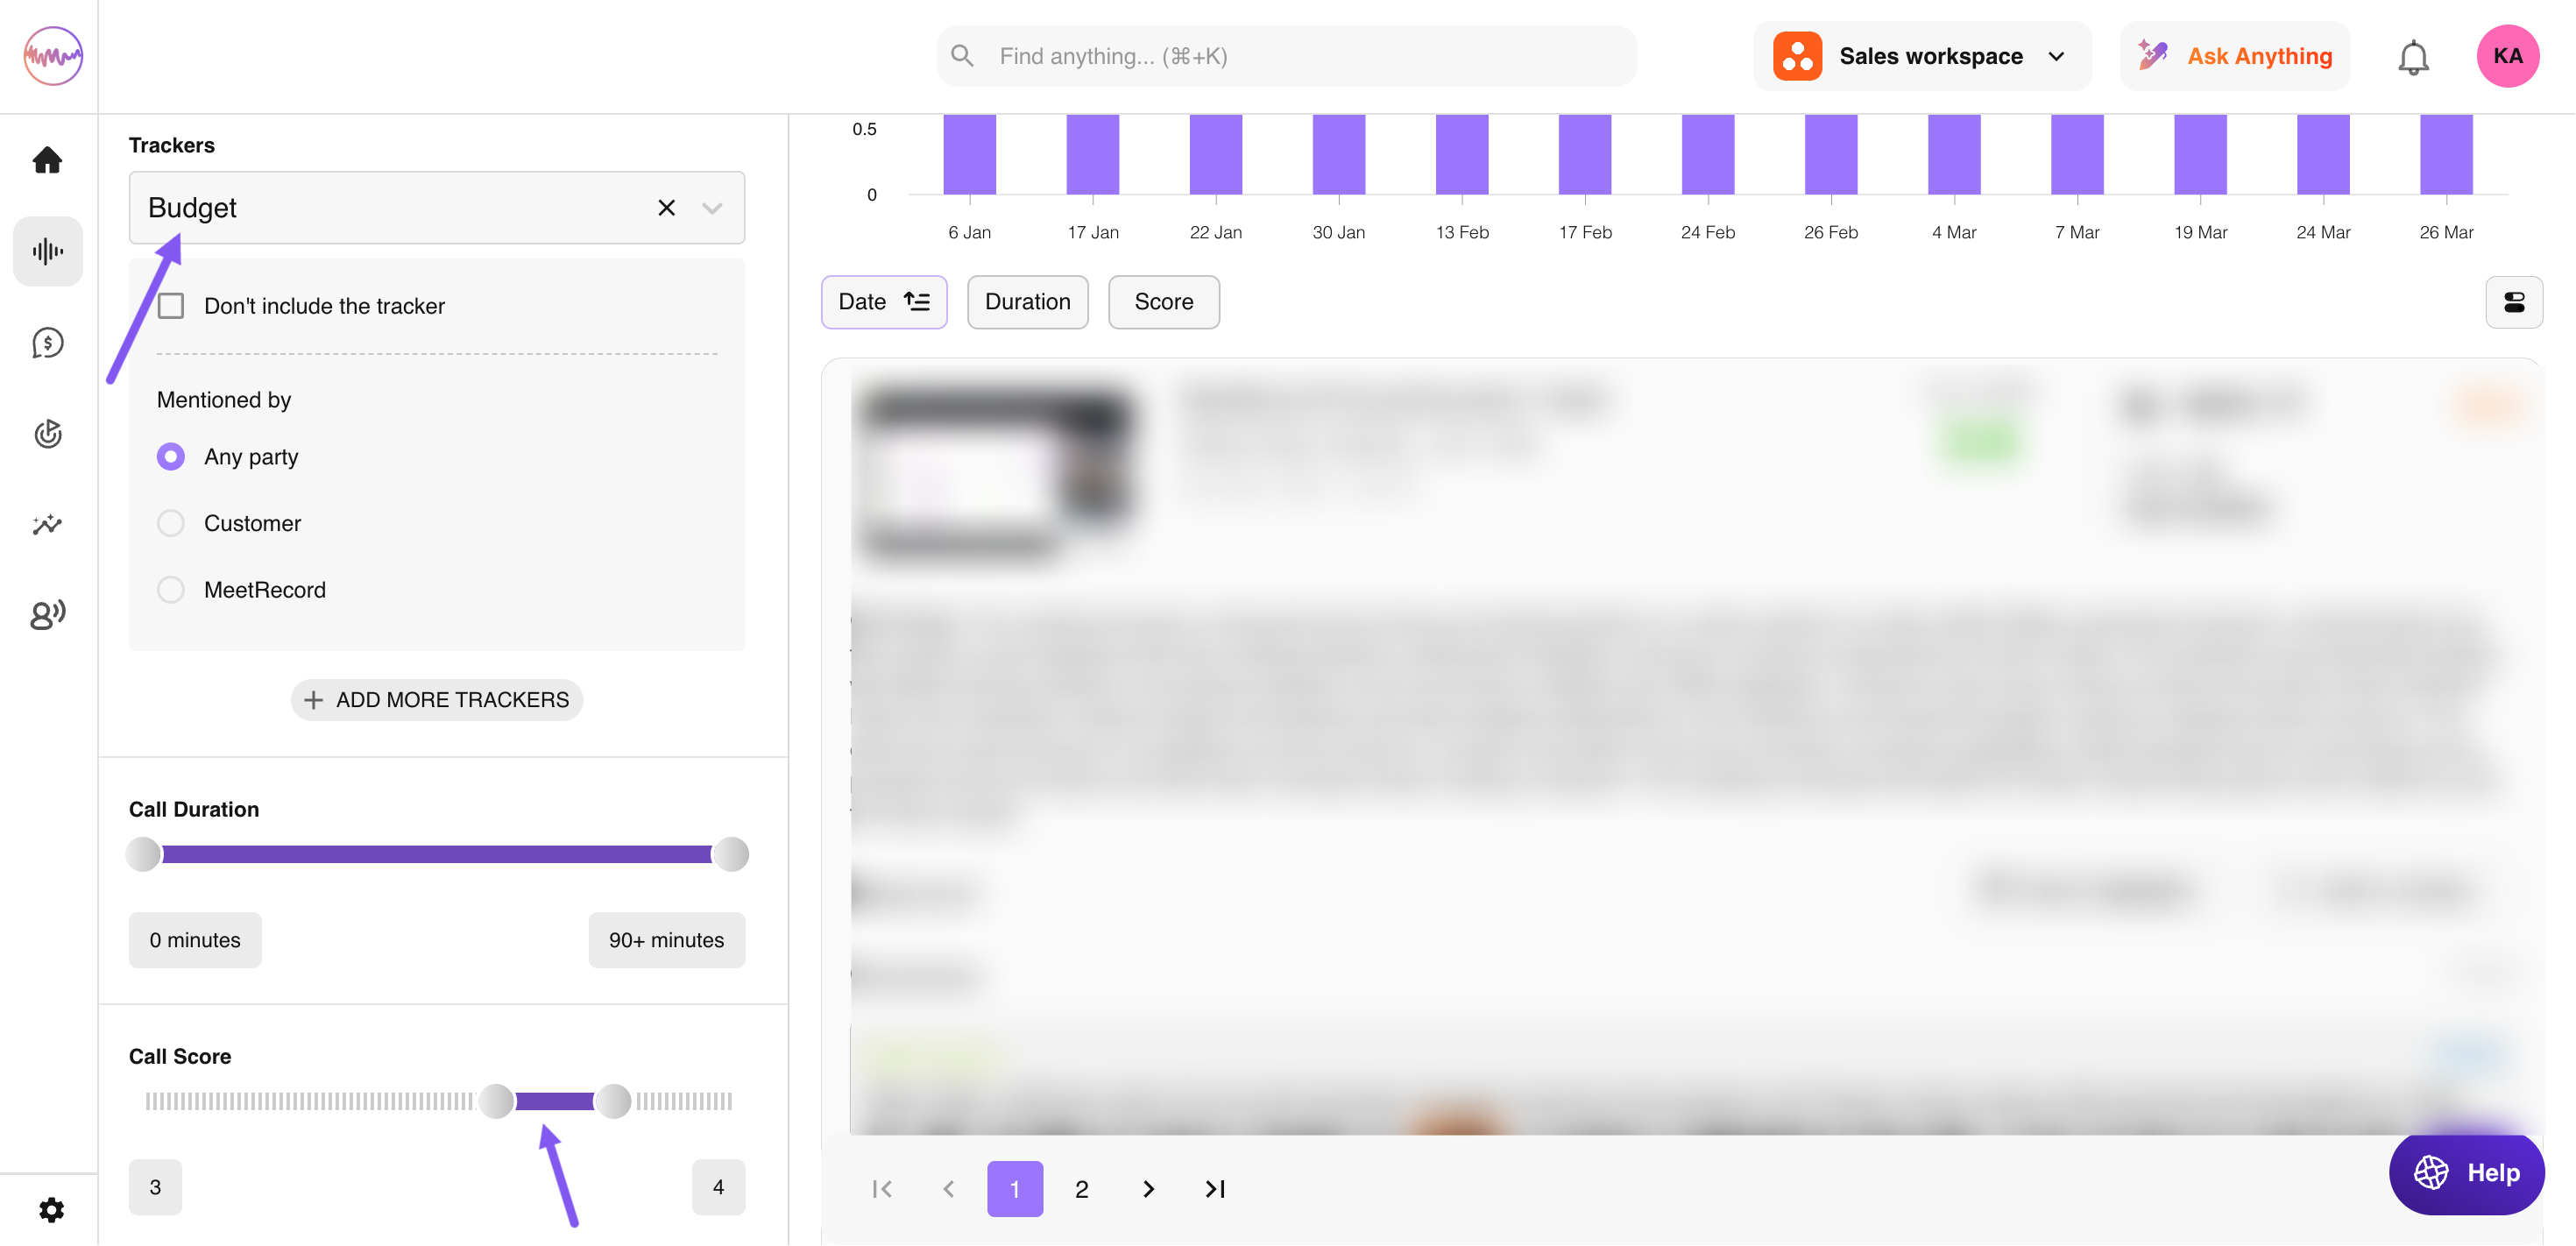Open the speaker coaching sidebar icon

click(47, 614)
